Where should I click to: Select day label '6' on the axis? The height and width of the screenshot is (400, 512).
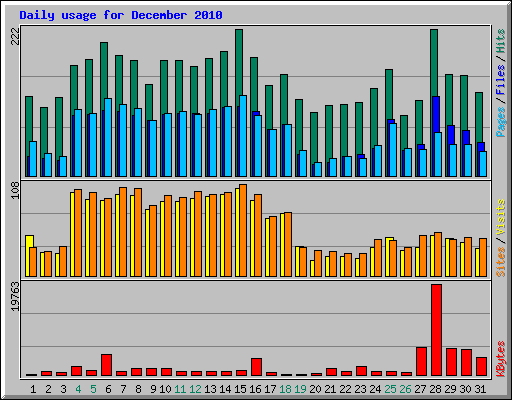click(x=108, y=389)
